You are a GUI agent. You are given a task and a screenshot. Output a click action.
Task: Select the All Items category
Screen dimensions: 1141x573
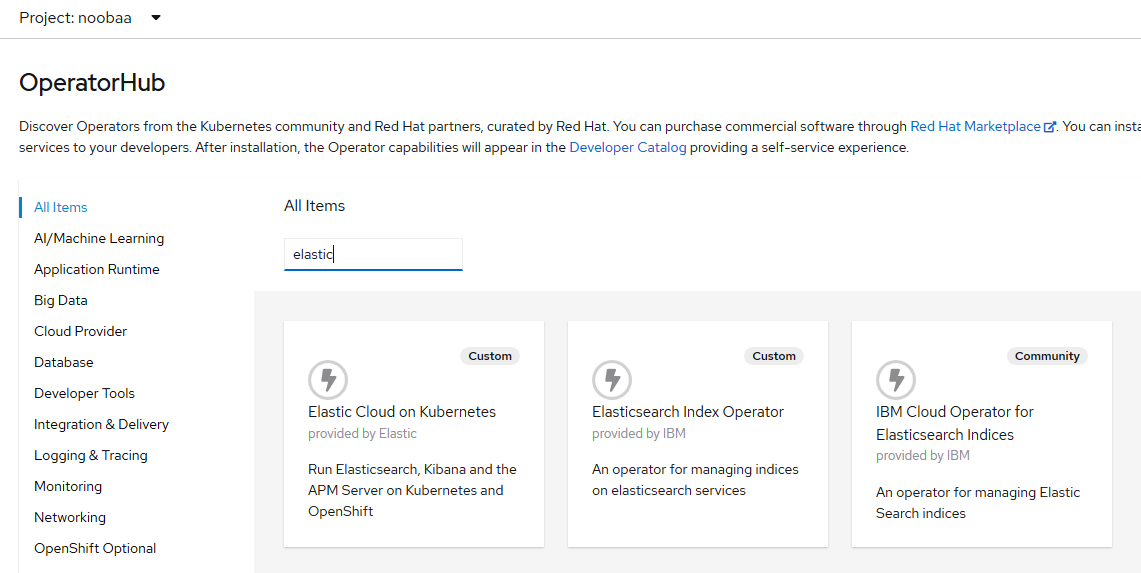[60, 207]
